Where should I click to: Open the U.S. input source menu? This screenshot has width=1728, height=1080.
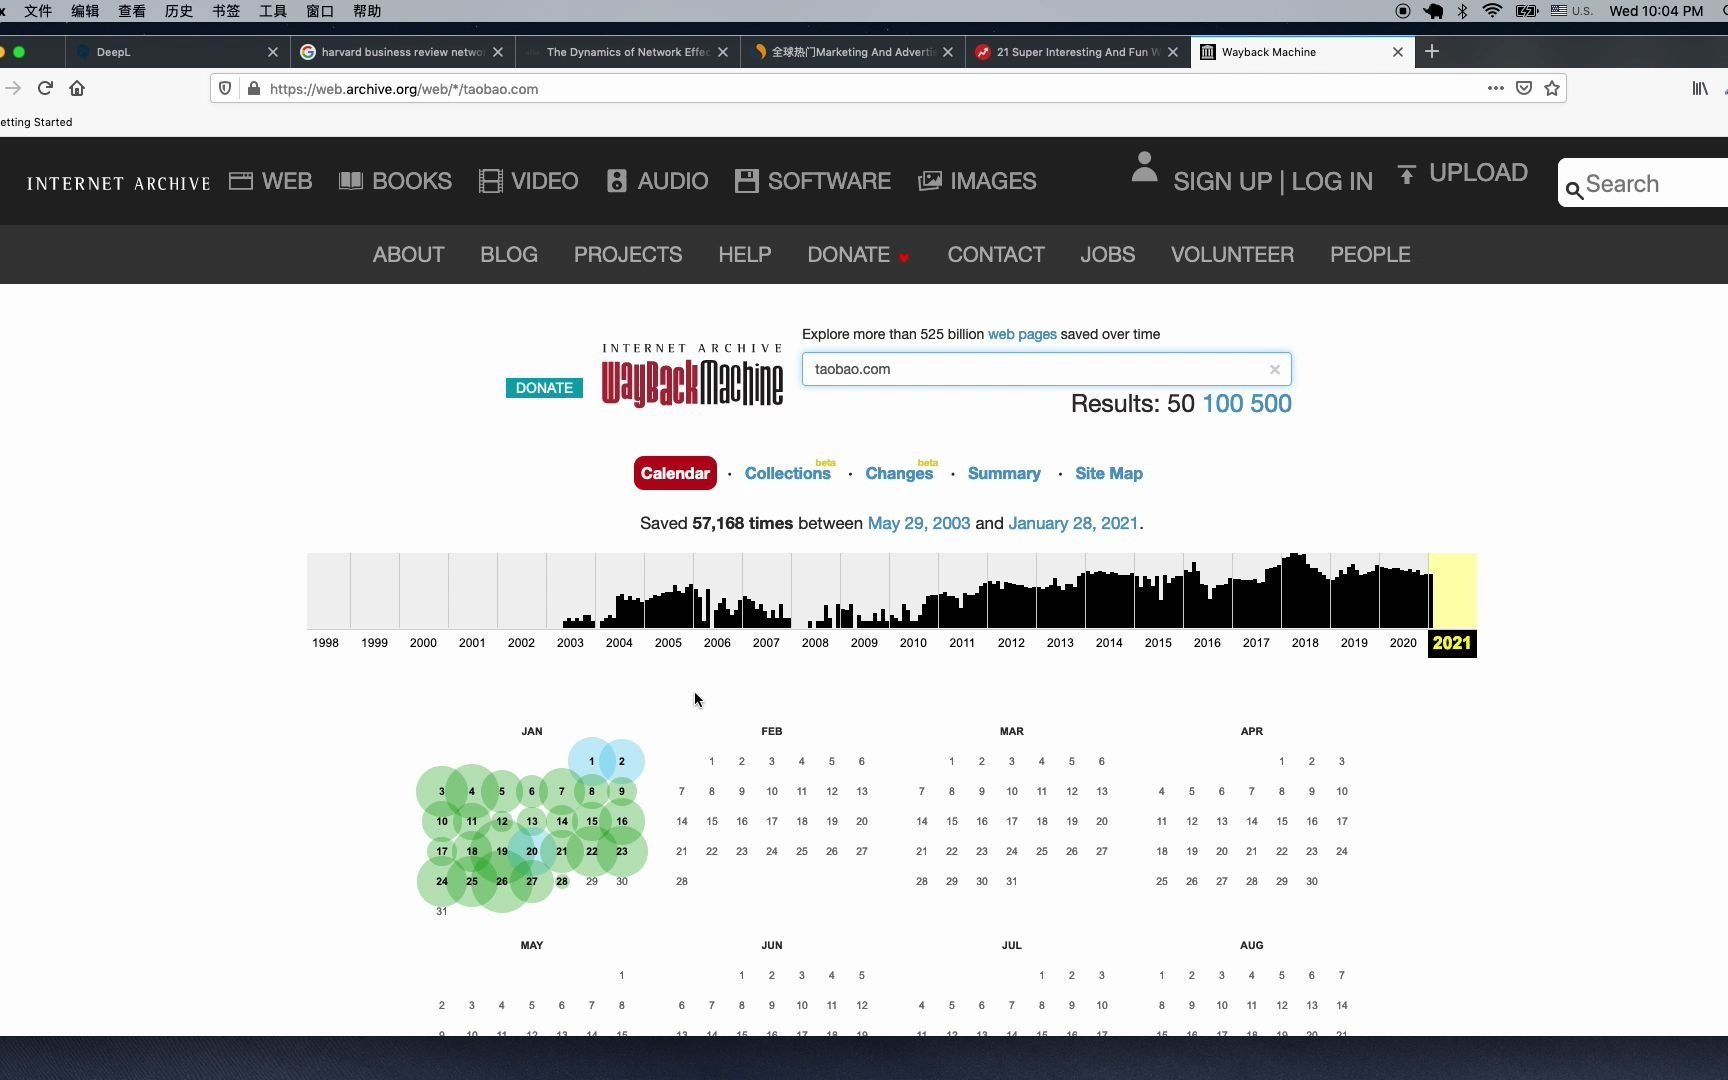tap(1571, 11)
